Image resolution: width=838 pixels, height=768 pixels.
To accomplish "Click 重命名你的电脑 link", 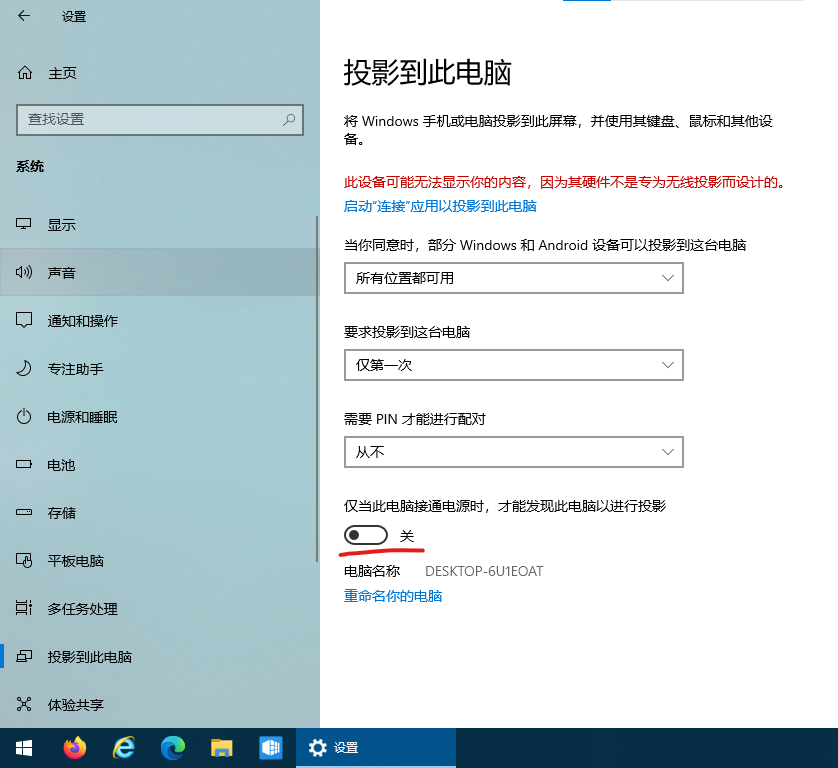I will [393, 594].
